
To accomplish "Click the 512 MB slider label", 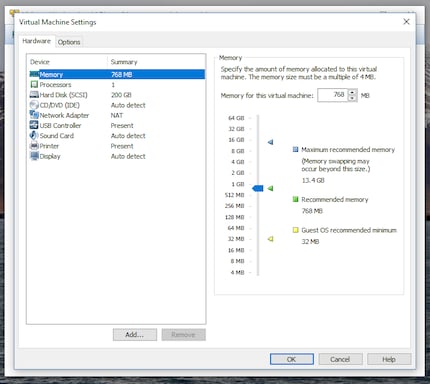I will click(x=235, y=195).
